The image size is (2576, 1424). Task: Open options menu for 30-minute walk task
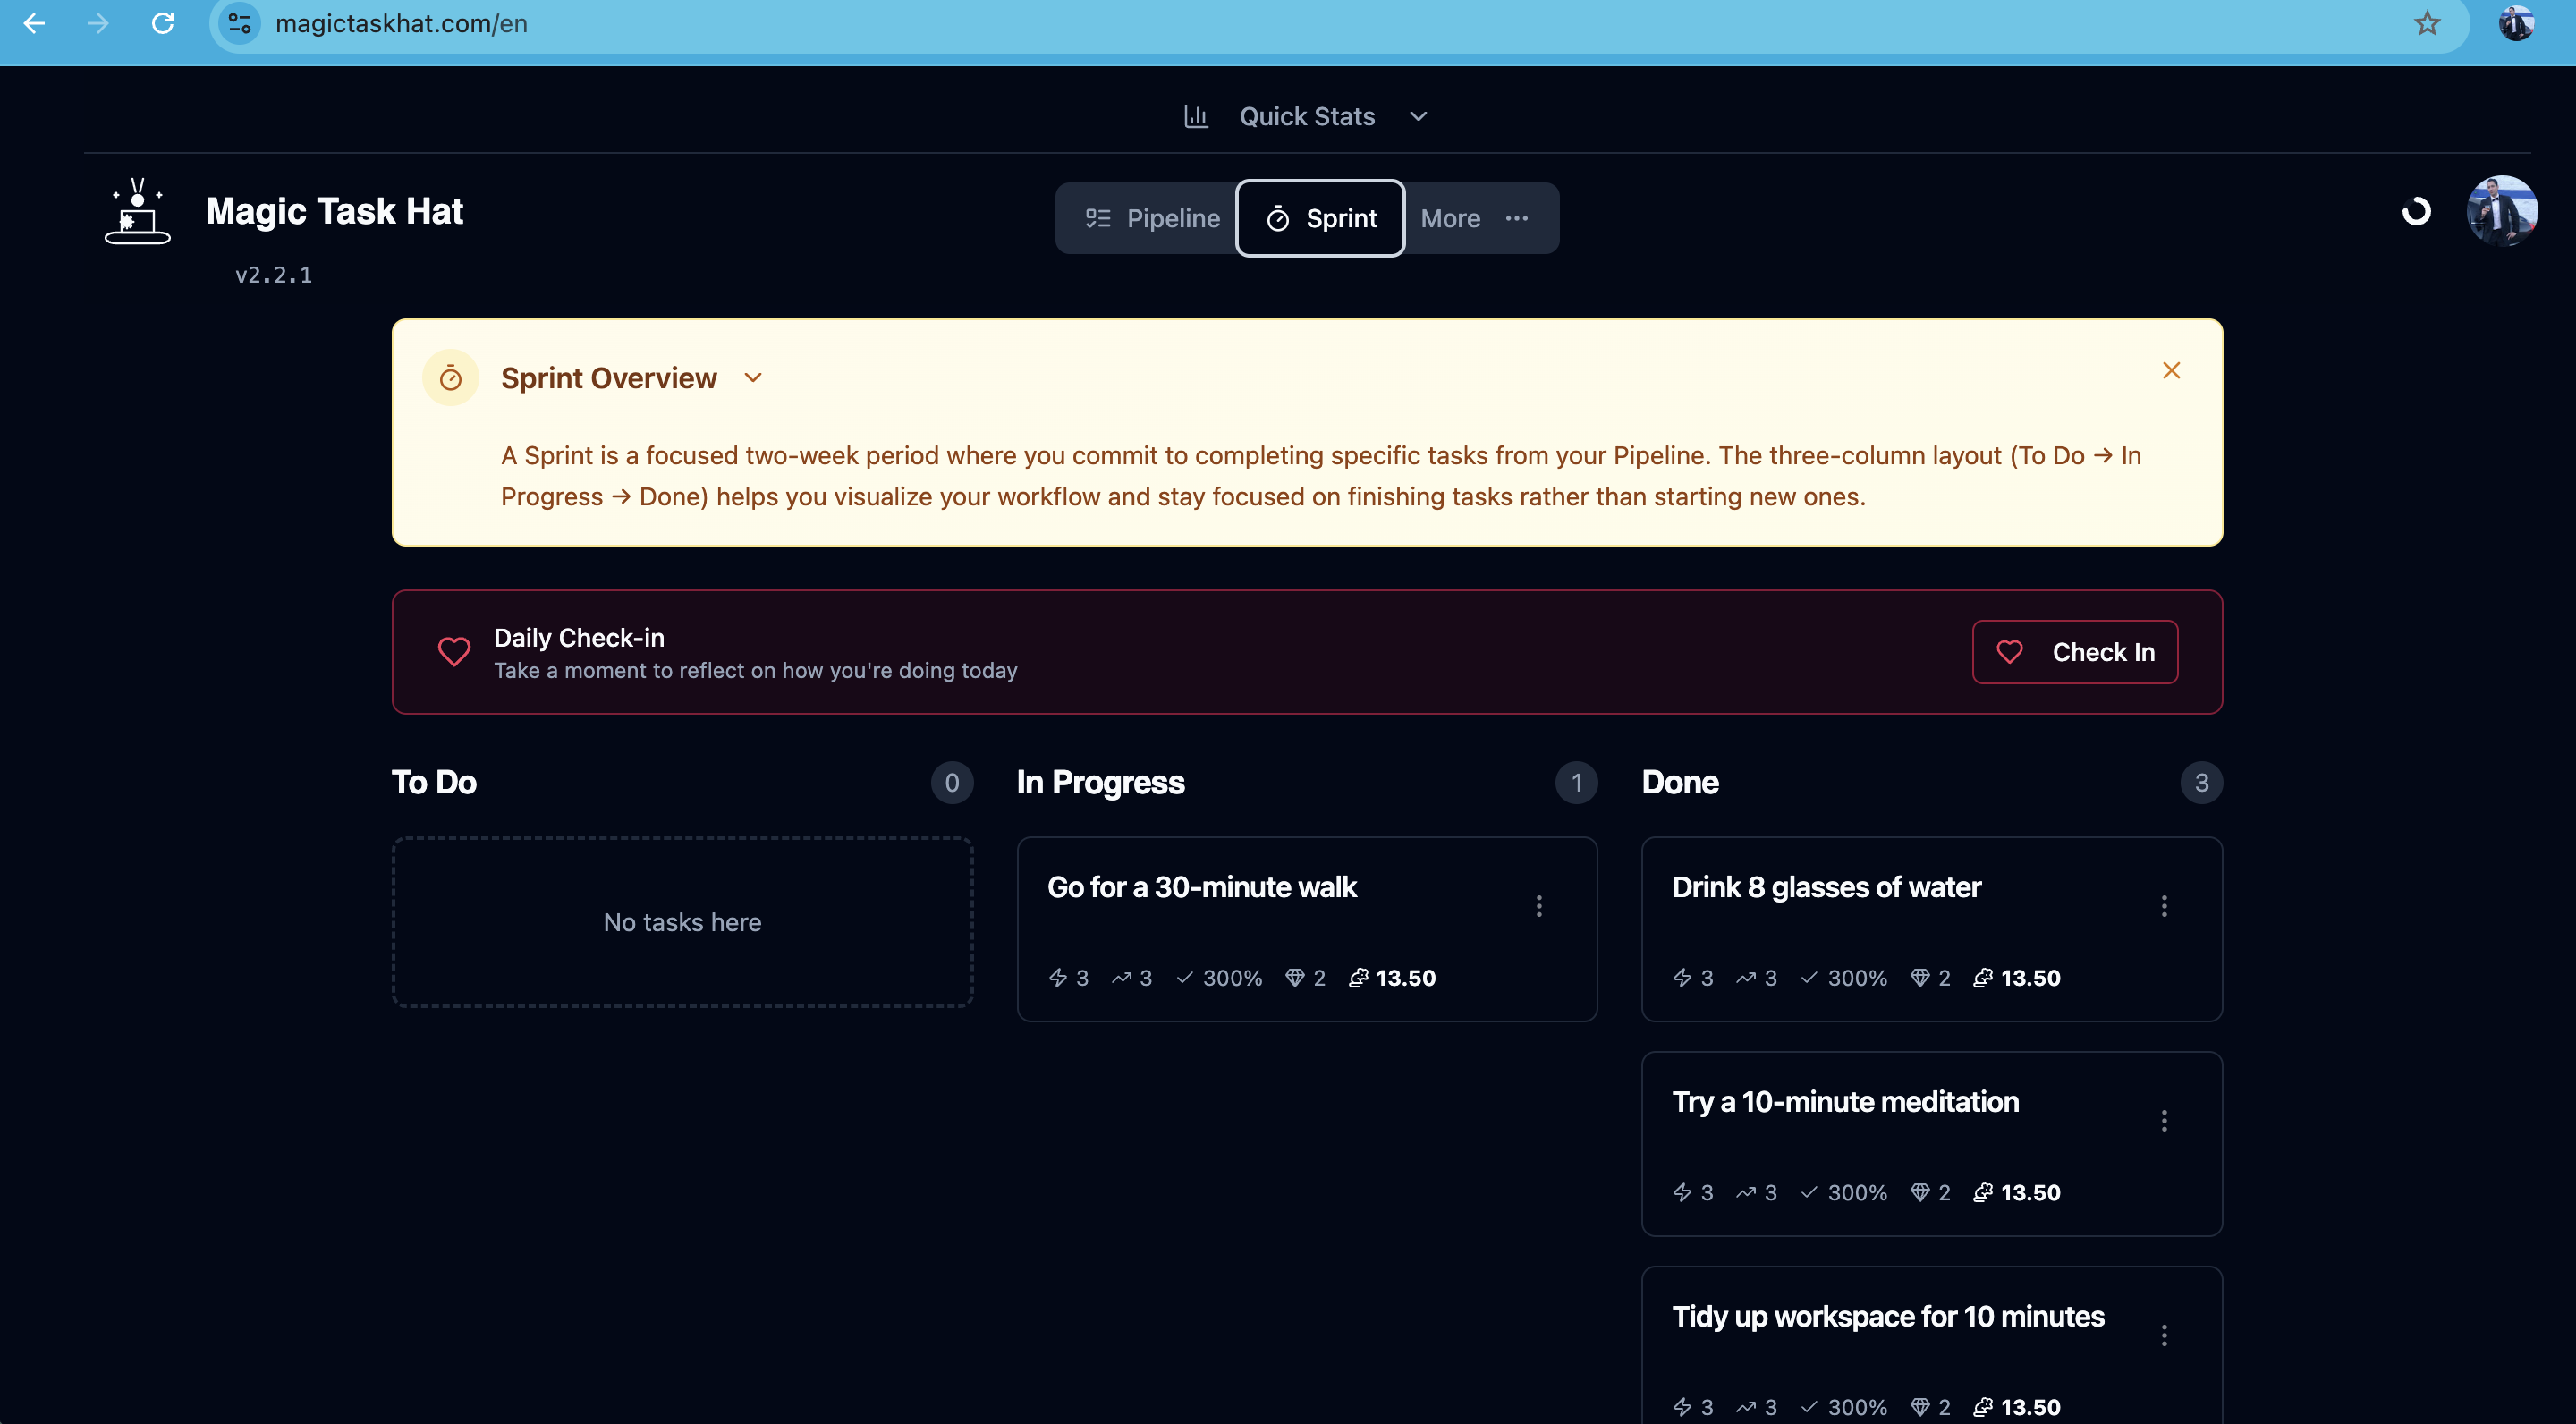click(1539, 905)
